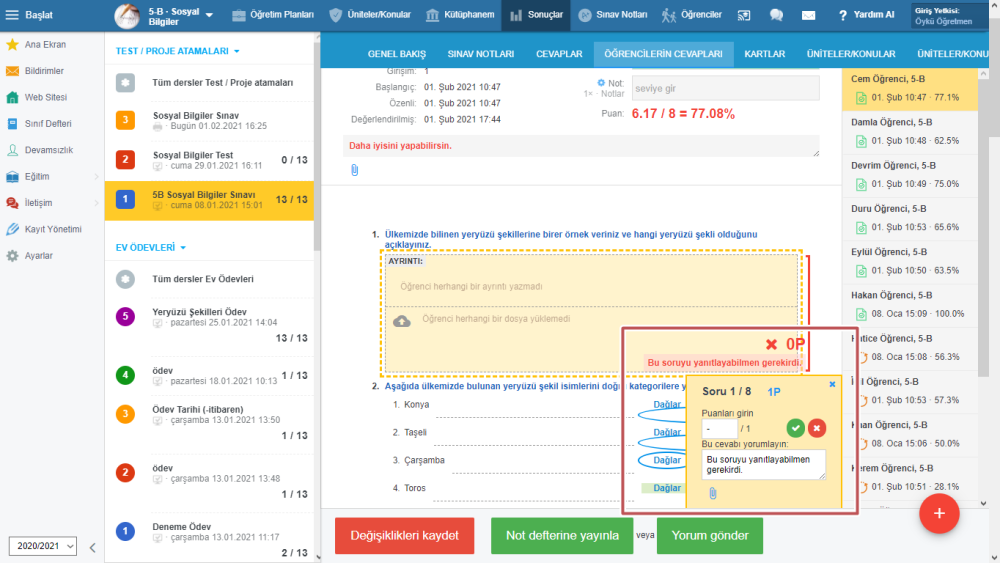Open Kütüphanem in top menu

coord(460,15)
